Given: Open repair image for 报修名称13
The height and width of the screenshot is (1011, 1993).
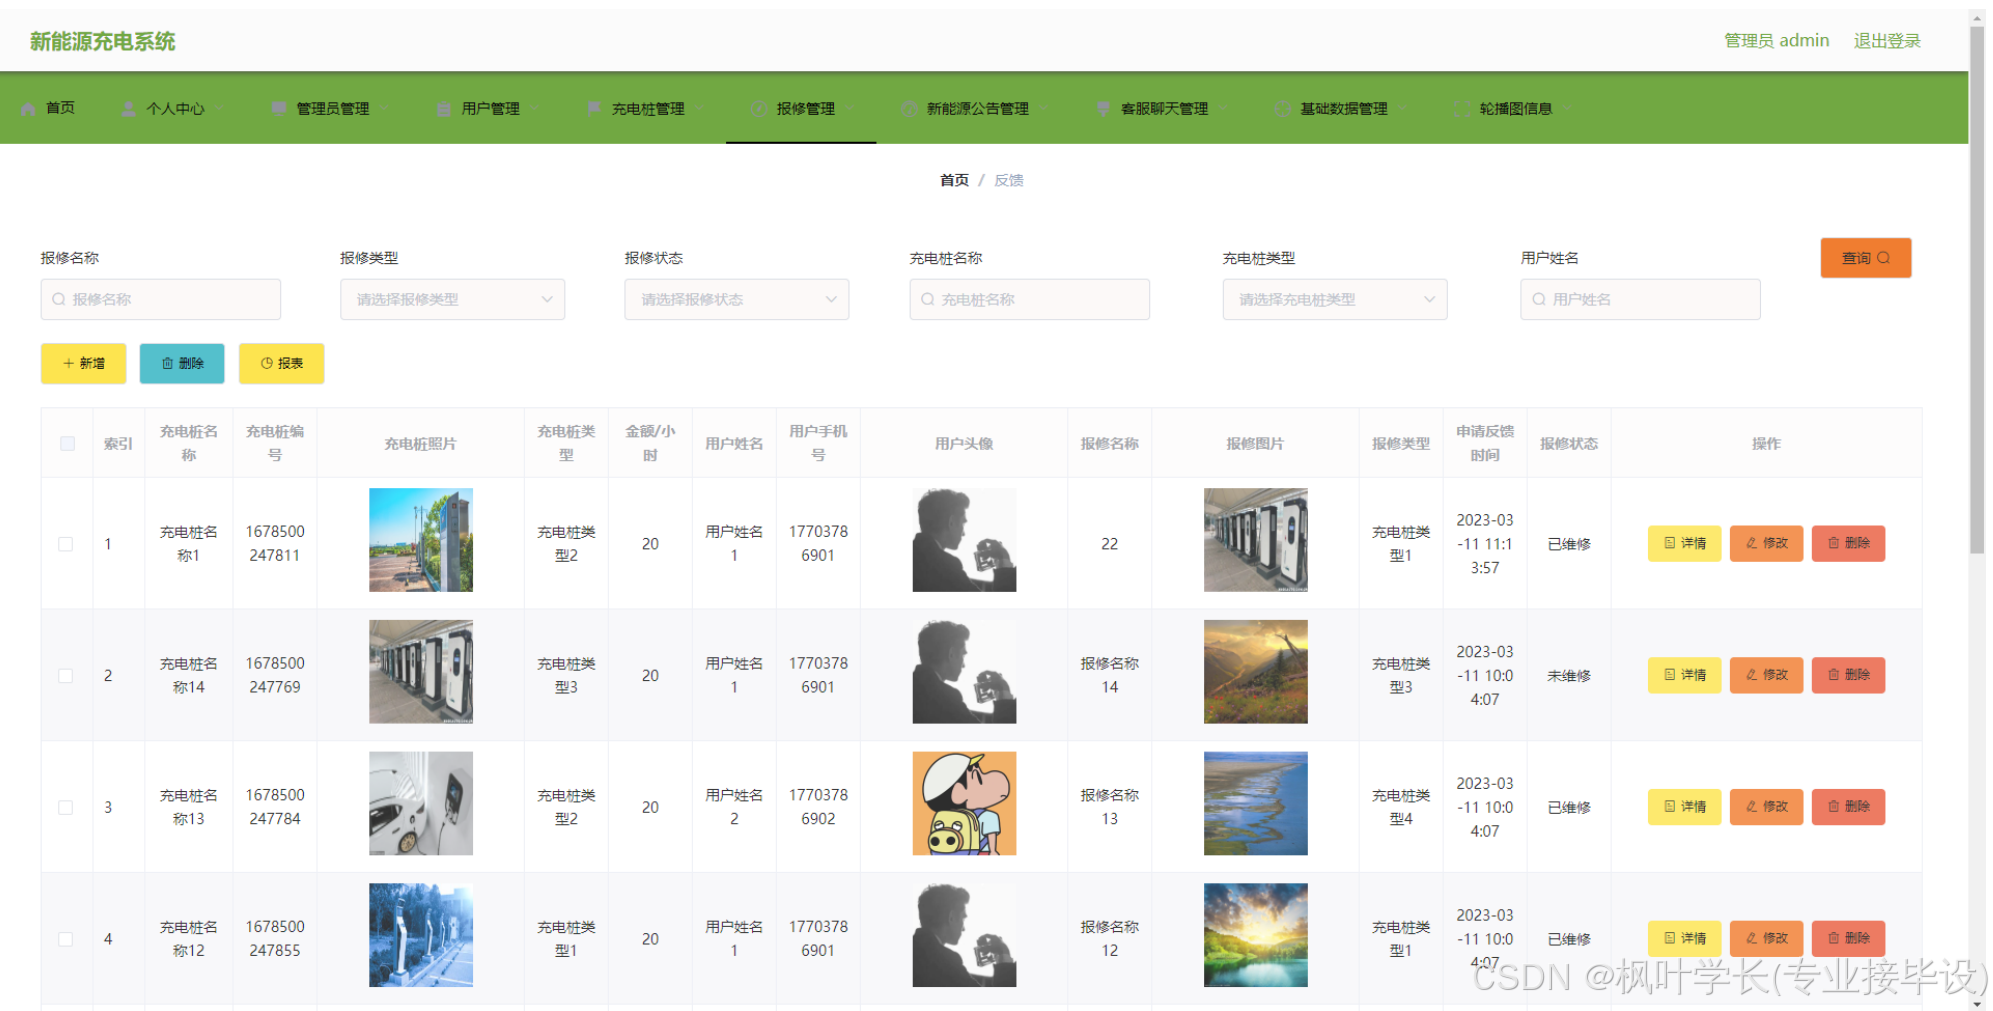Looking at the screenshot, I should click(1255, 804).
